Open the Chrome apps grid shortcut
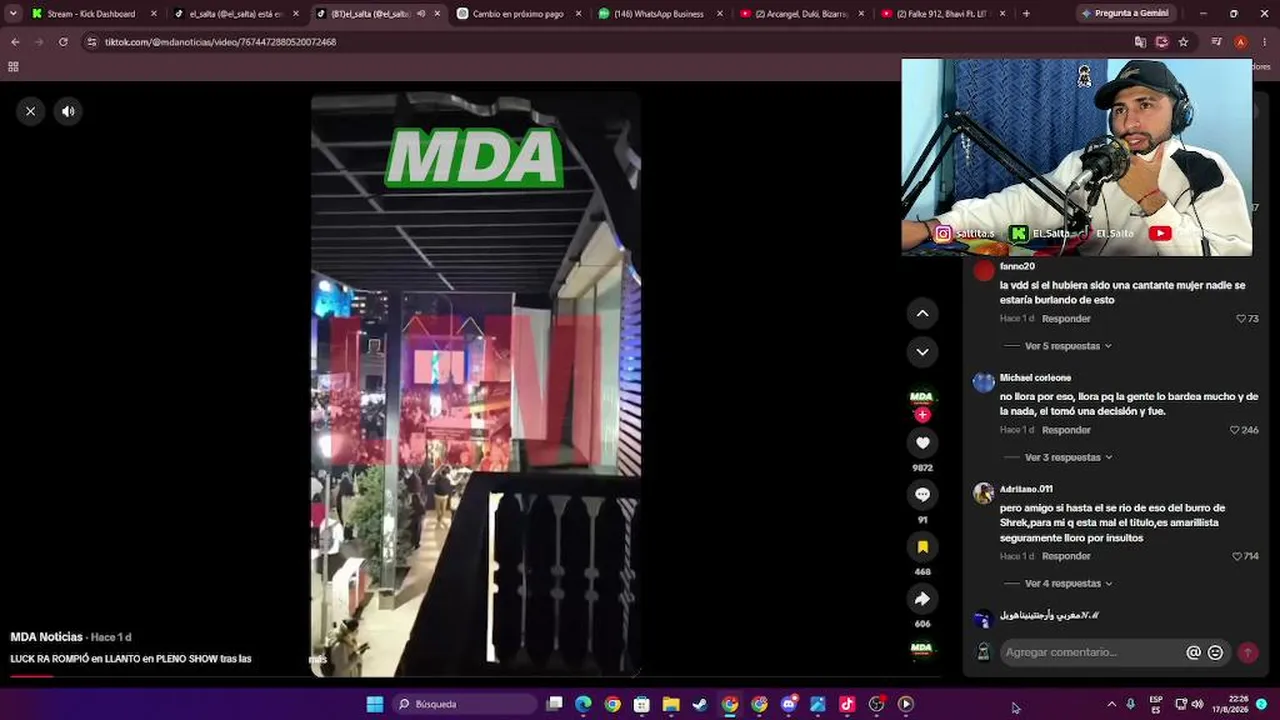1280x720 pixels. coord(13,67)
